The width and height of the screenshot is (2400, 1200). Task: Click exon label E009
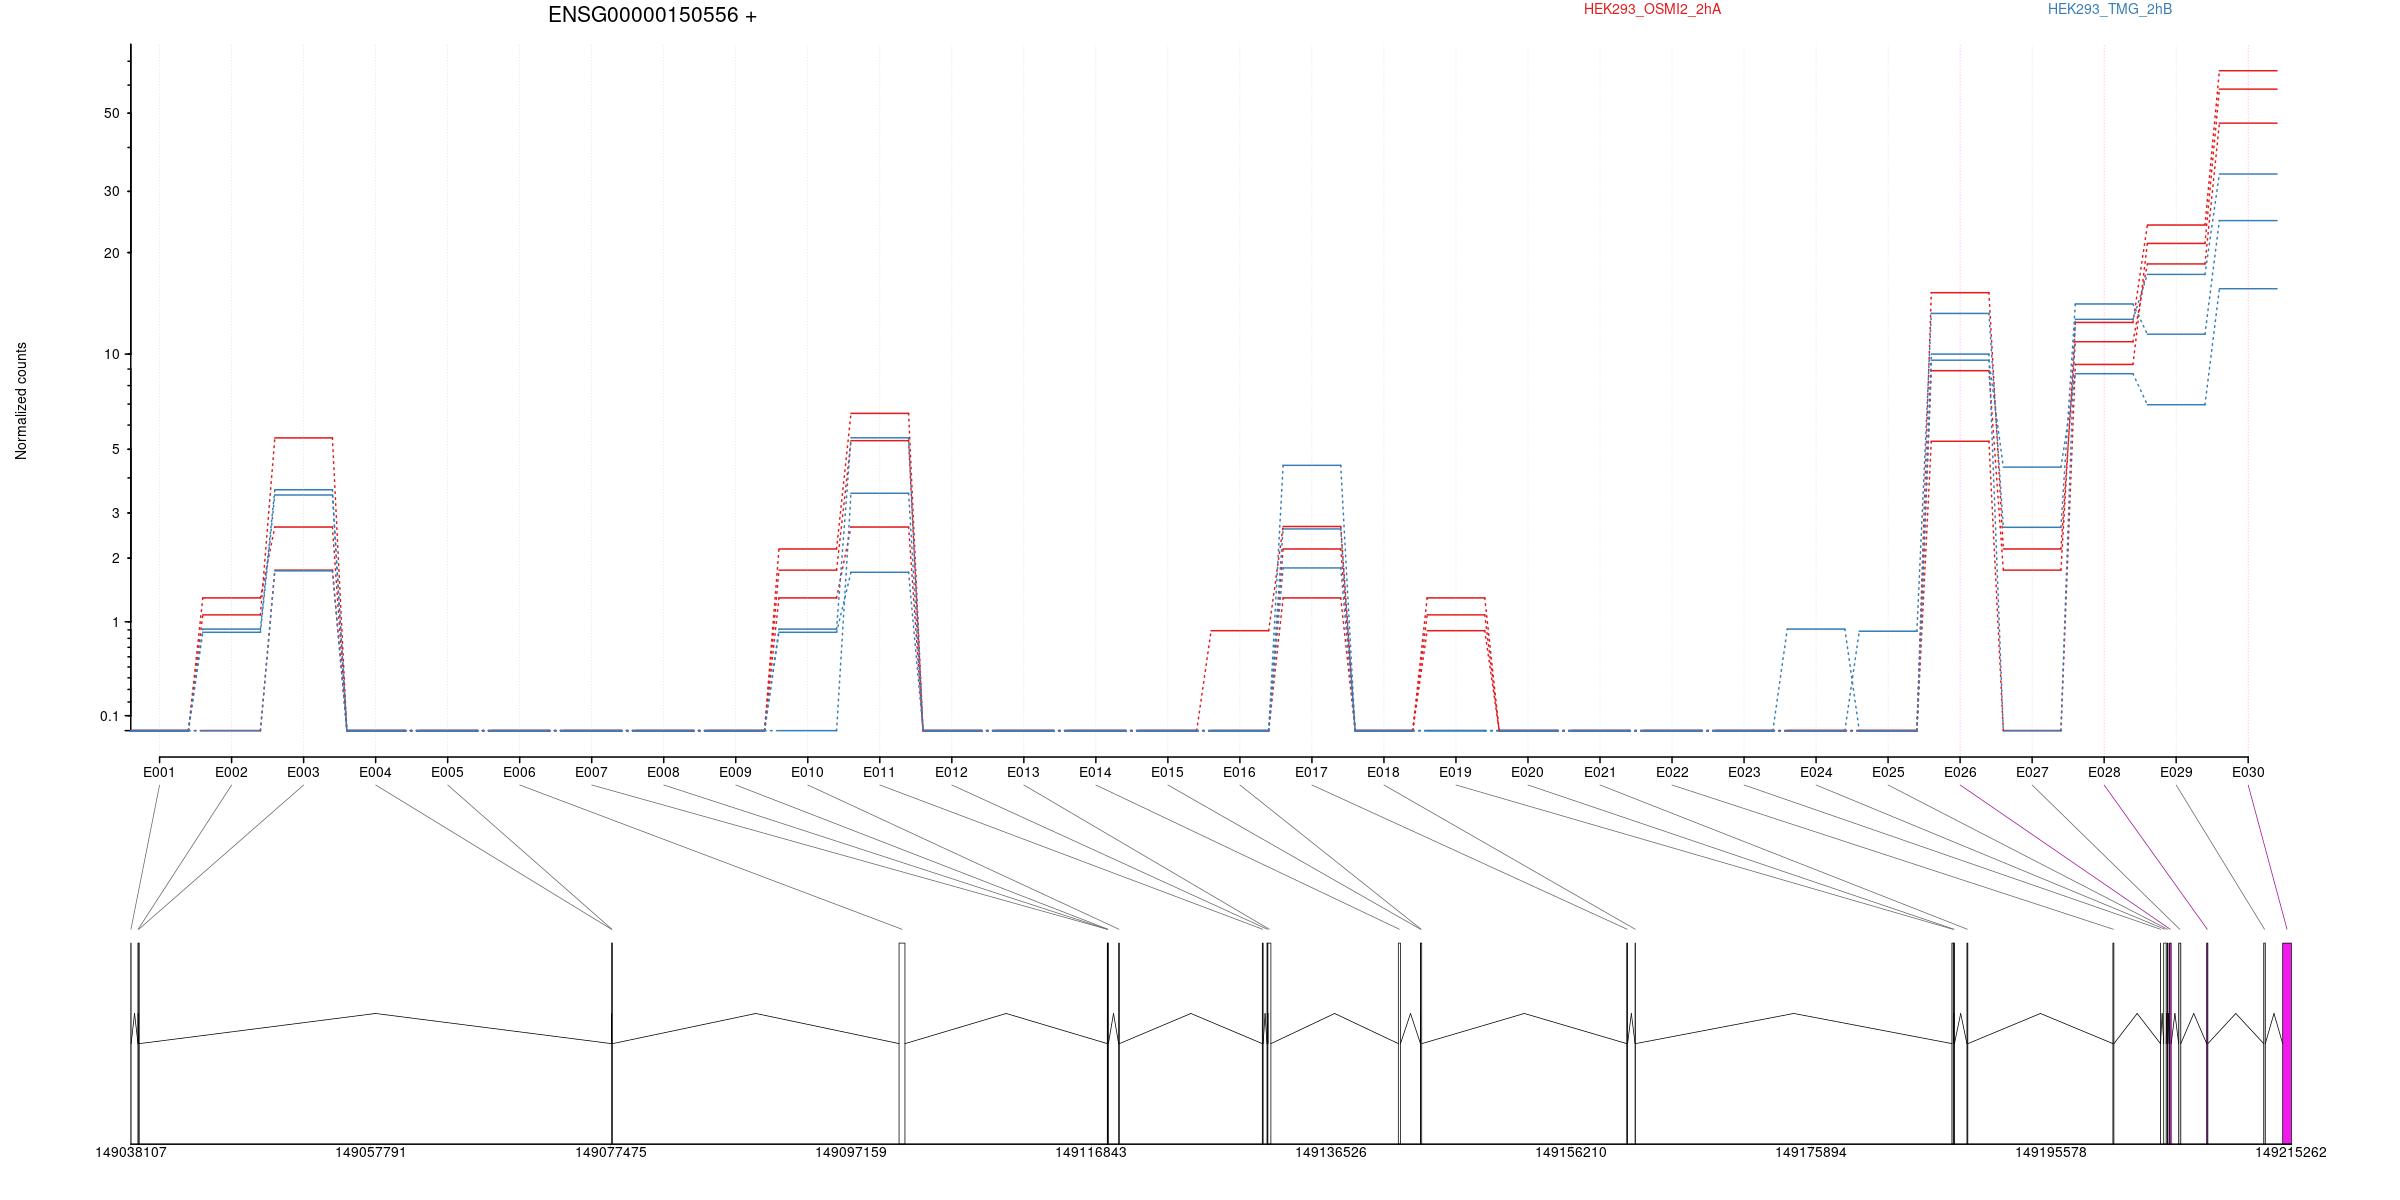[735, 772]
